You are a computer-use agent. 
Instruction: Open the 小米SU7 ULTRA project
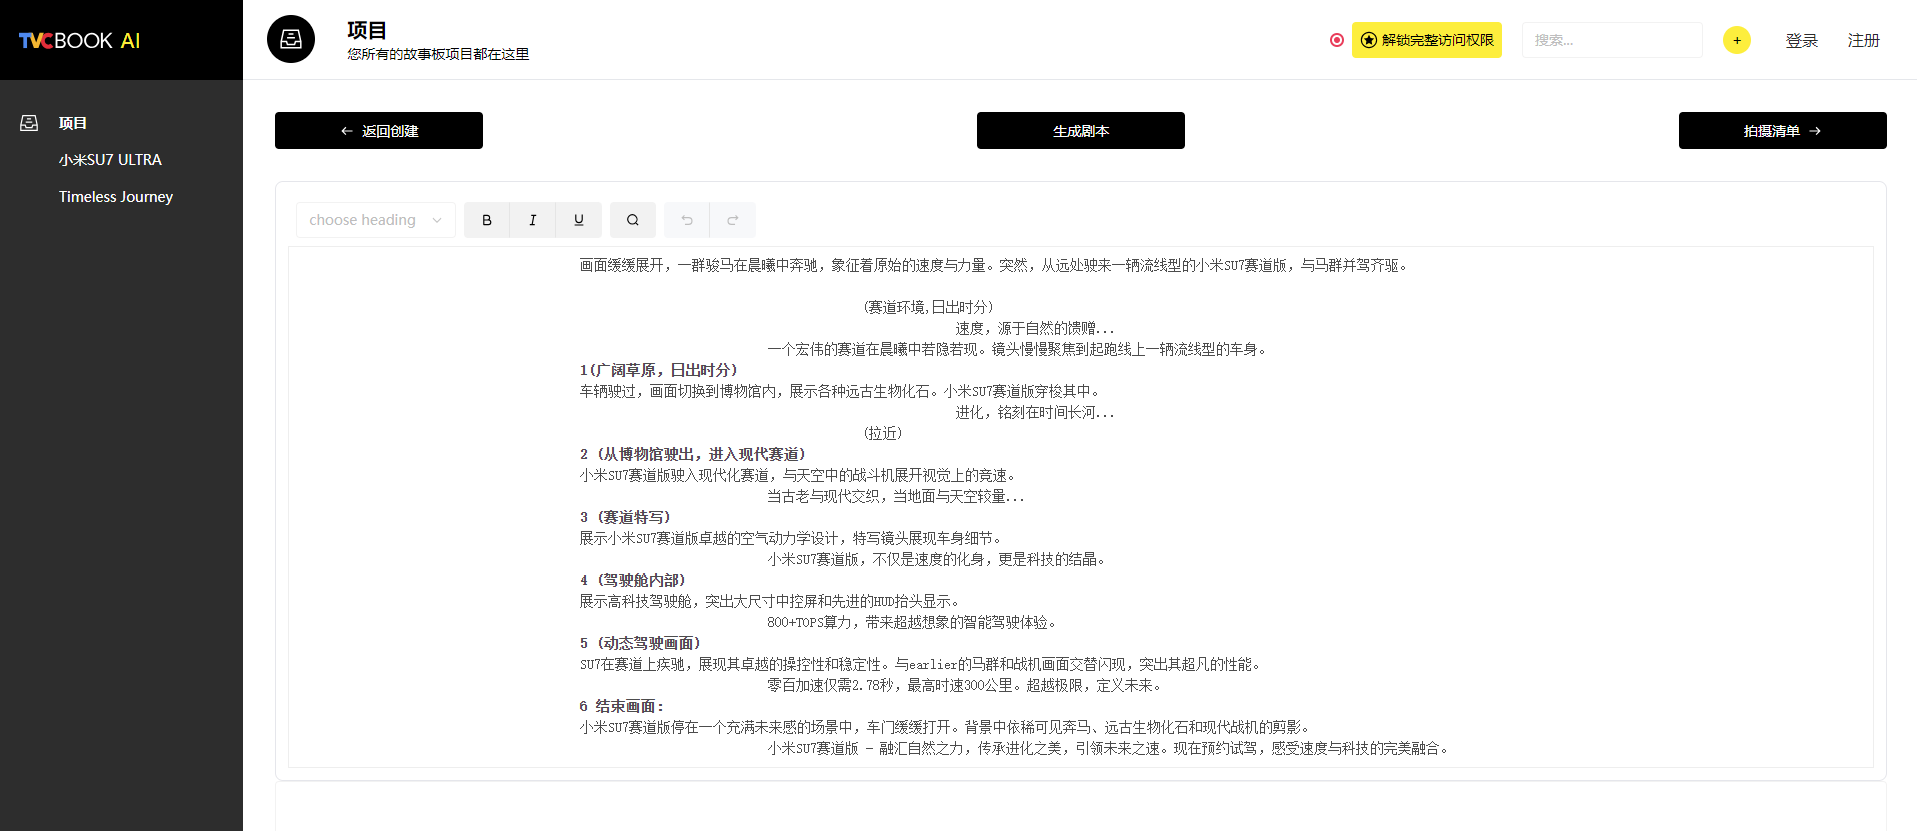tap(110, 160)
